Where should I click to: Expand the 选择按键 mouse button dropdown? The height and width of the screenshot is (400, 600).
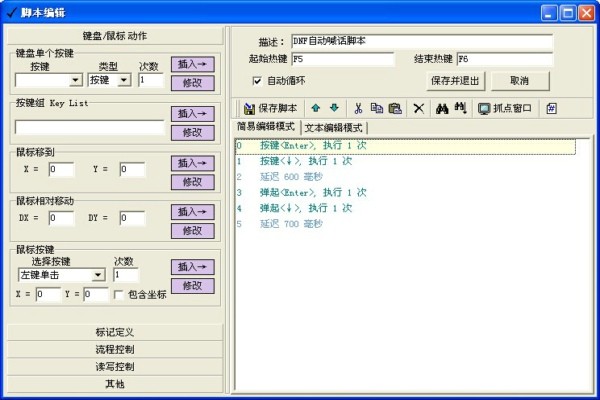pos(98,275)
